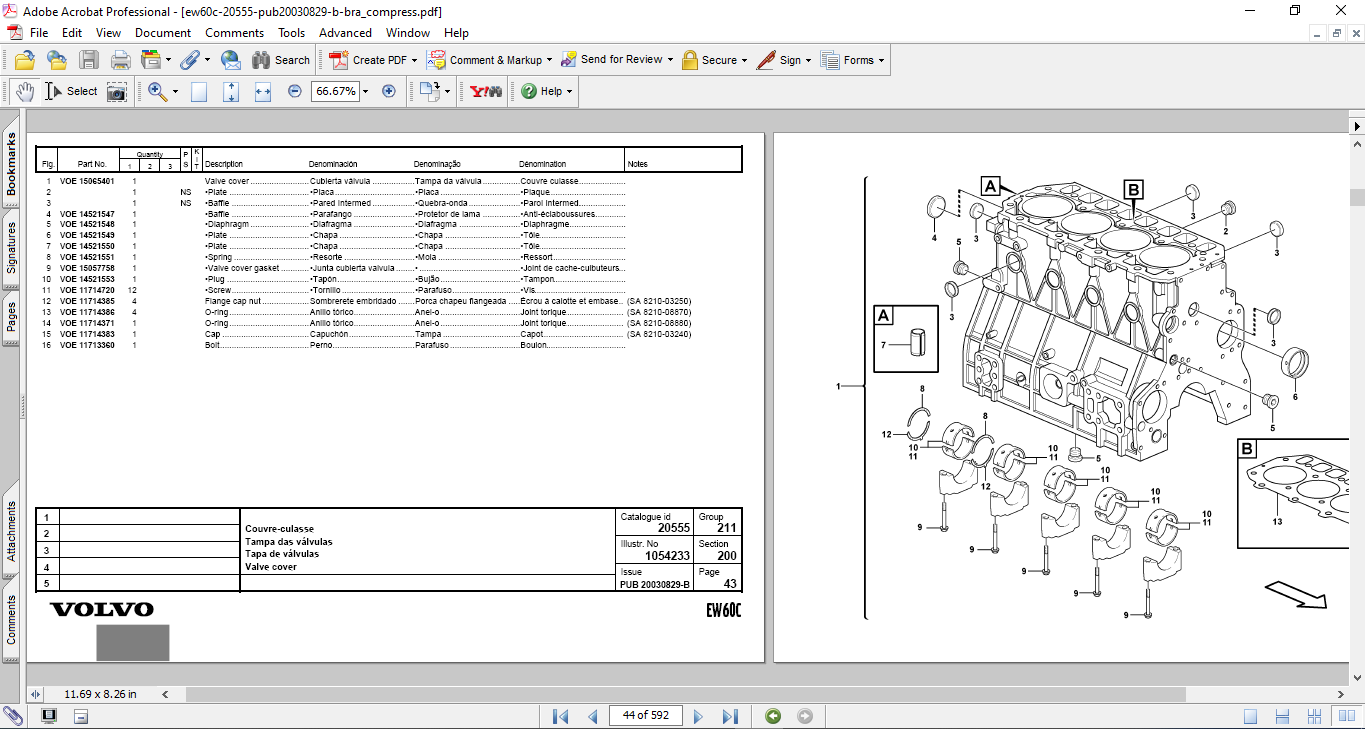
Task: Click the page number input field
Action: [x=646, y=716]
